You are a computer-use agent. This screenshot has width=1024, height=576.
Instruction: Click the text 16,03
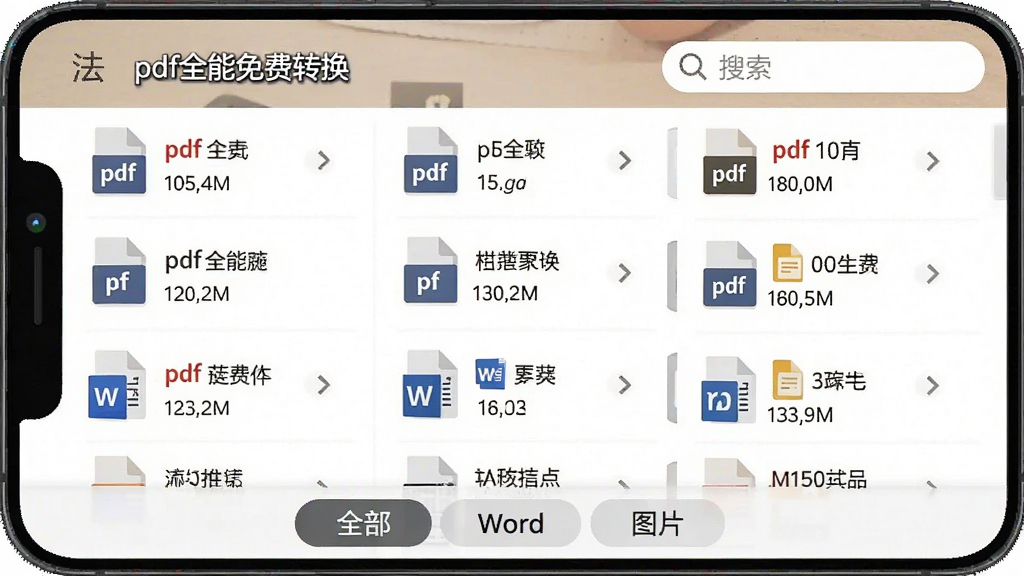502,408
